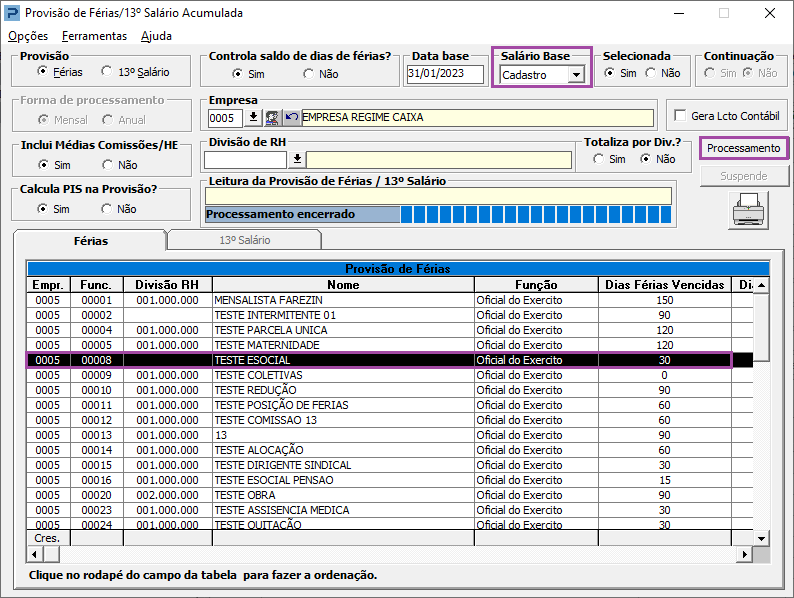
Task: Click the table scroll-up arrow
Action: (761, 285)
